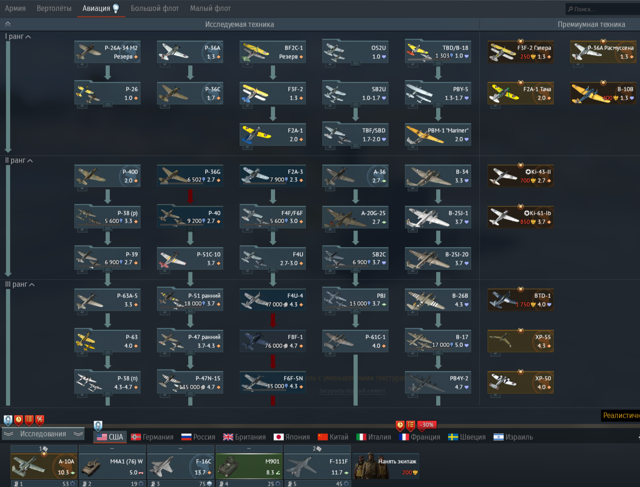The image size is (640, 487).
Task: Select the B-34 bomber card
Action: click(438, 176)
